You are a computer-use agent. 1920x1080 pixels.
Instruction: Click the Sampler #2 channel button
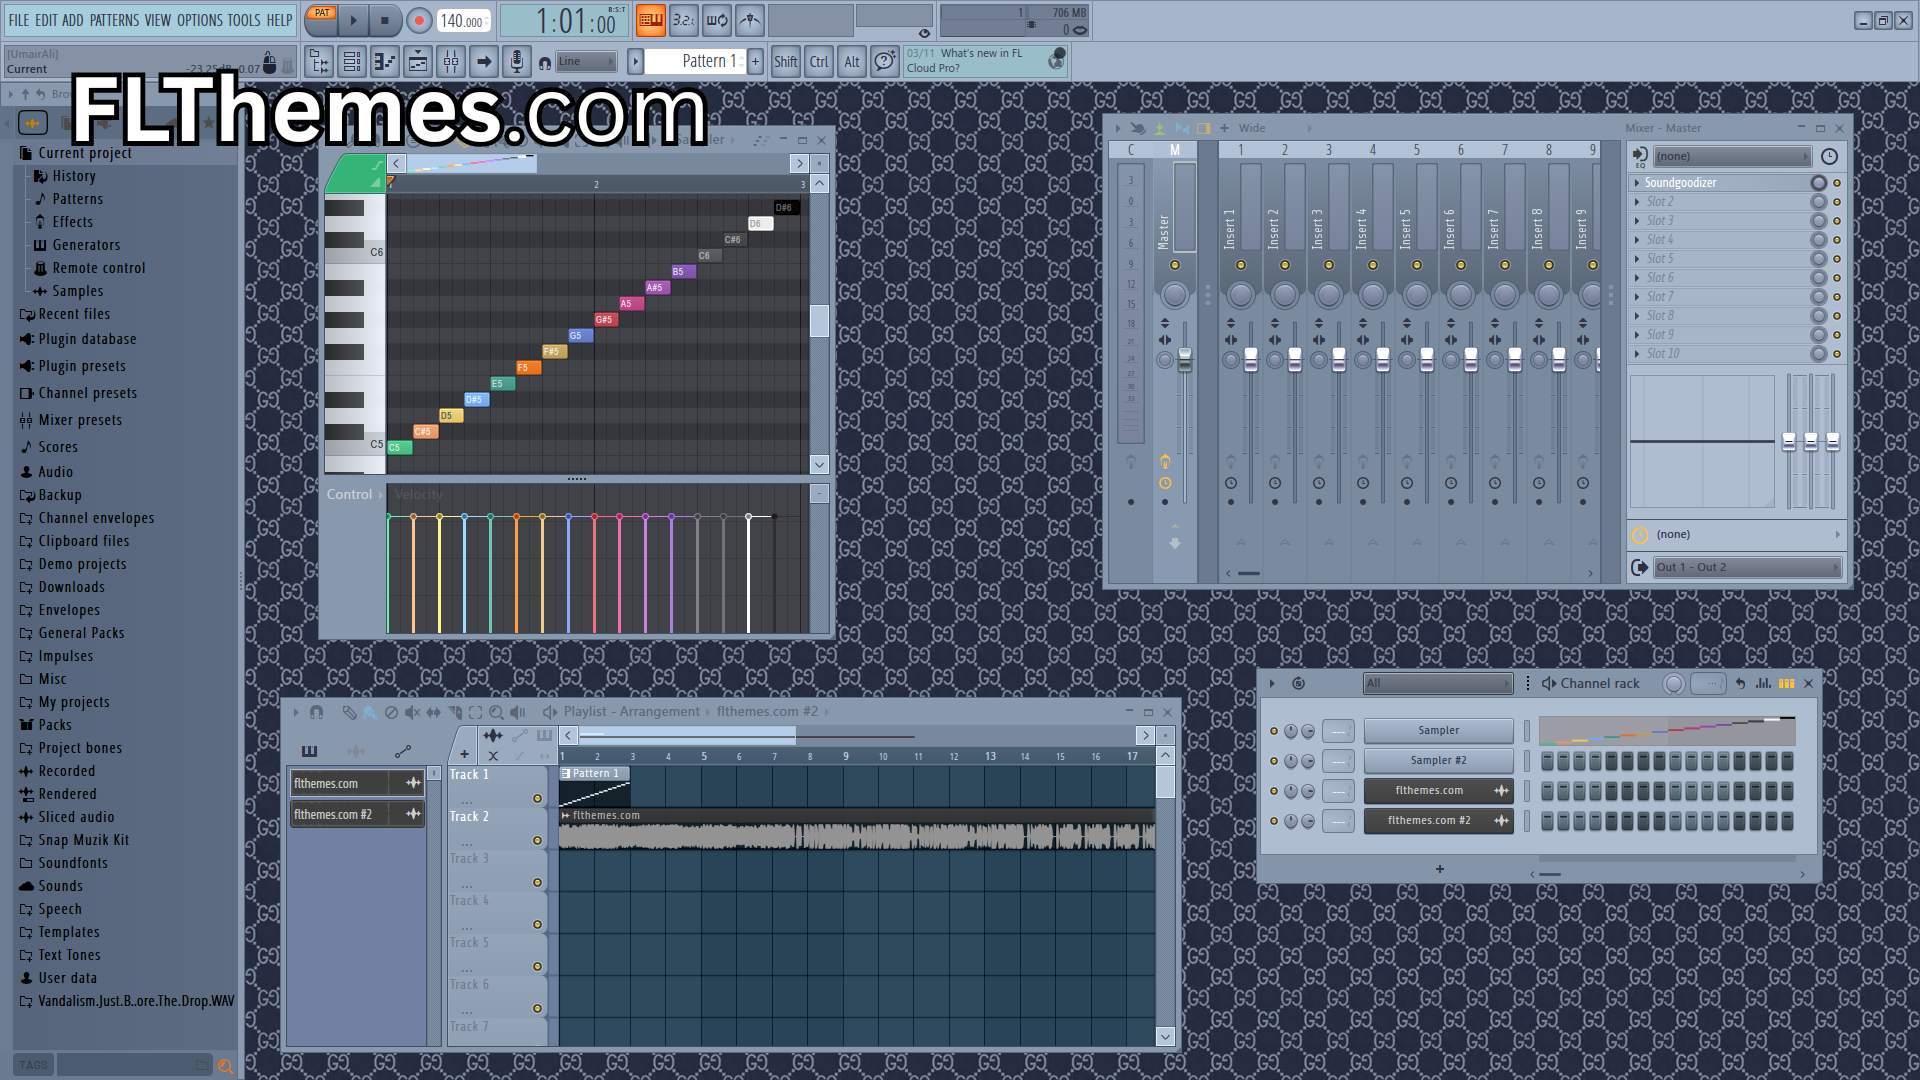tap(1438, 761)
